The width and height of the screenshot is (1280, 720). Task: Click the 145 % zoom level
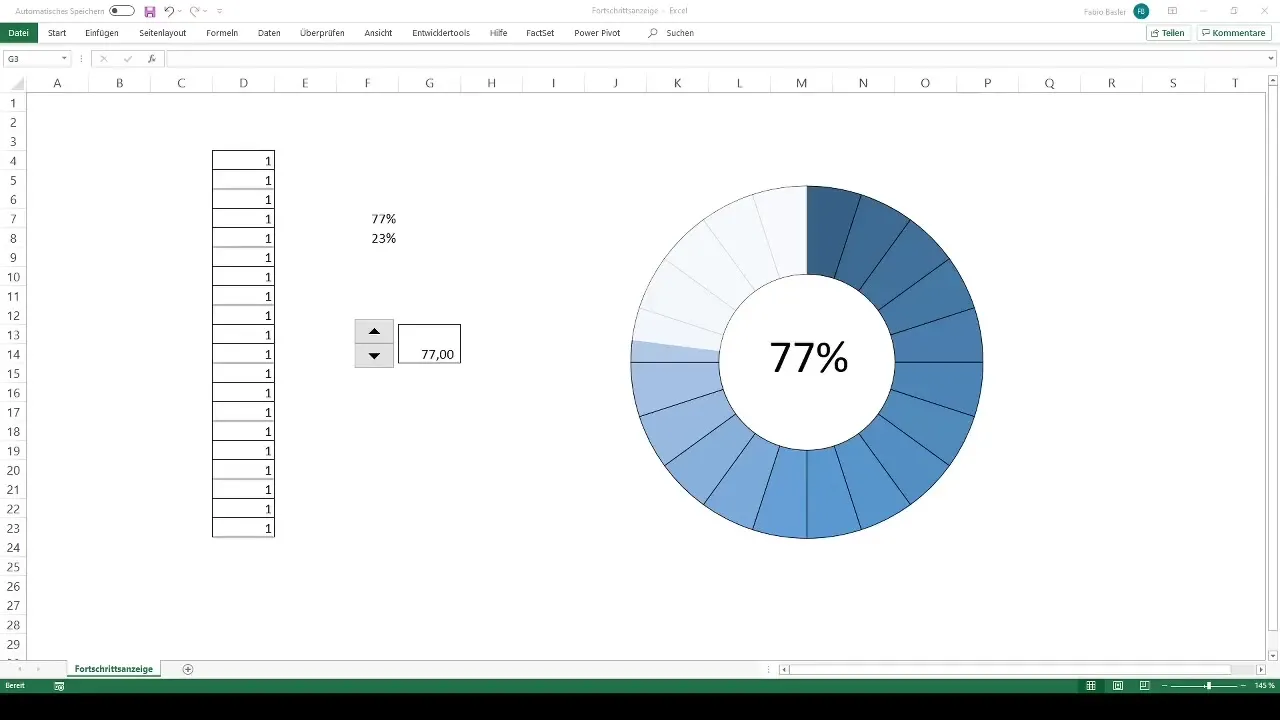pos(1265,686)
